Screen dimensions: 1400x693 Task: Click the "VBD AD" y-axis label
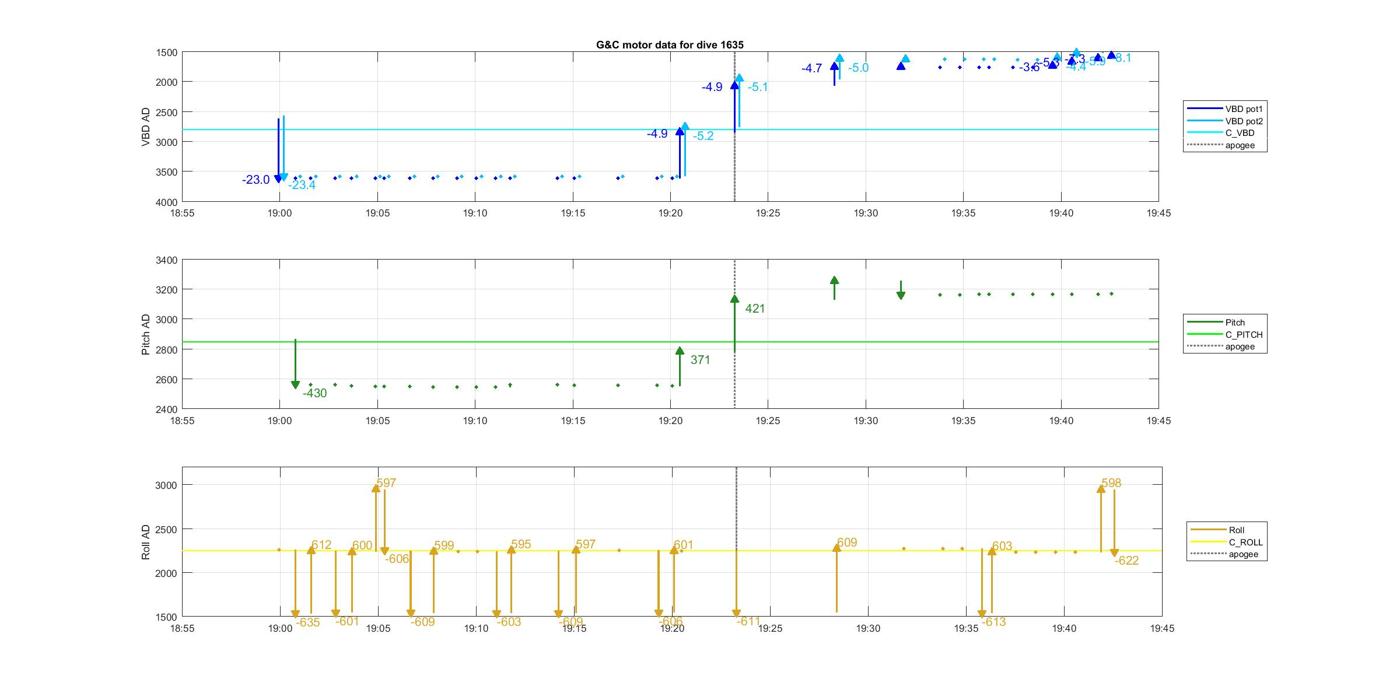[146, 127]
